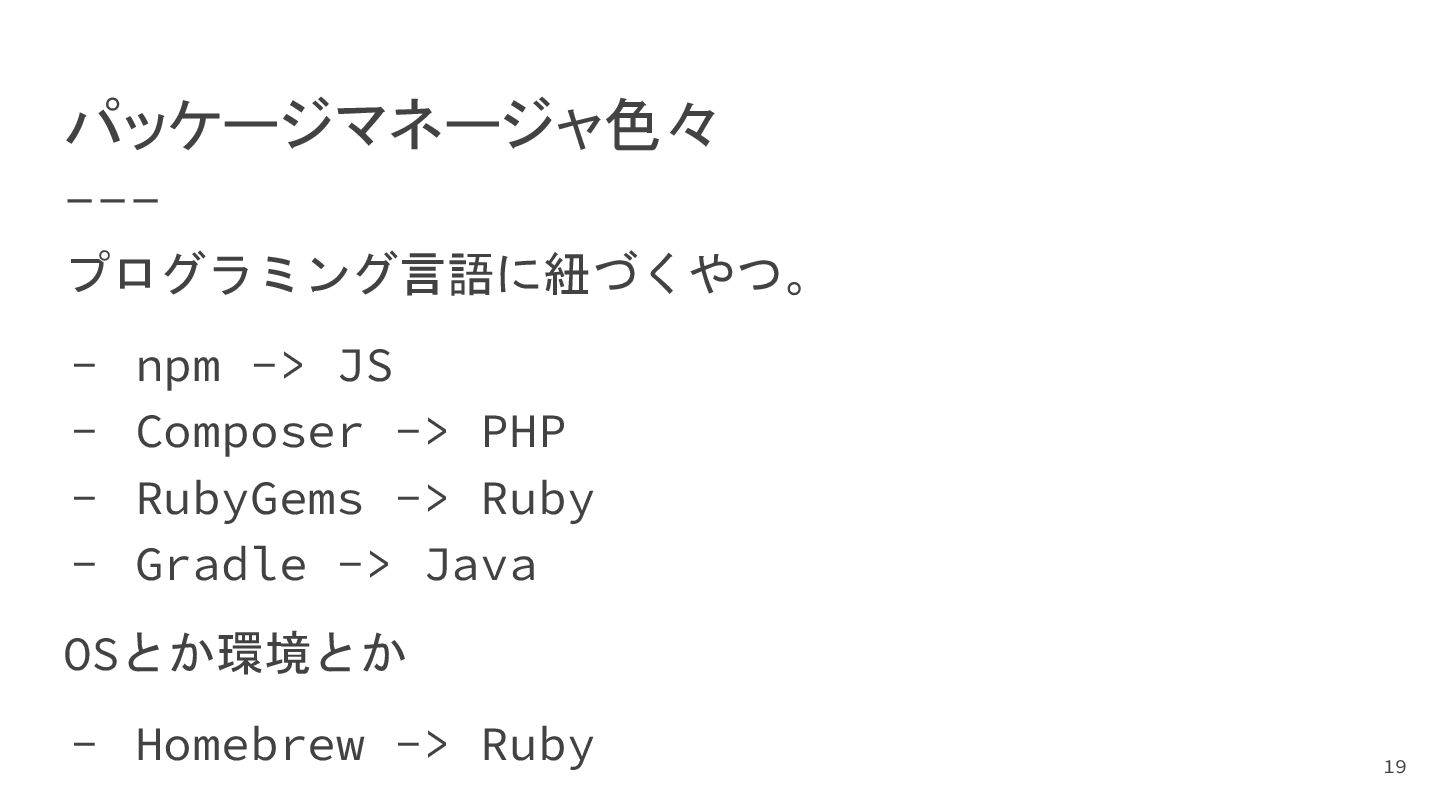Click the arrow after Composer
This screenshot has width=1440, height=810.
click(423, 433)
